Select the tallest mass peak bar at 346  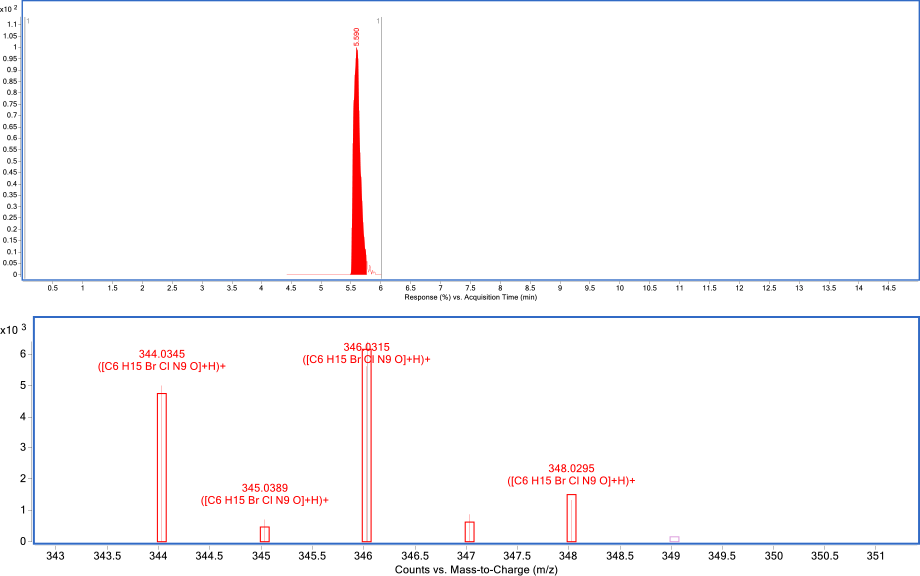pos(367,450)
